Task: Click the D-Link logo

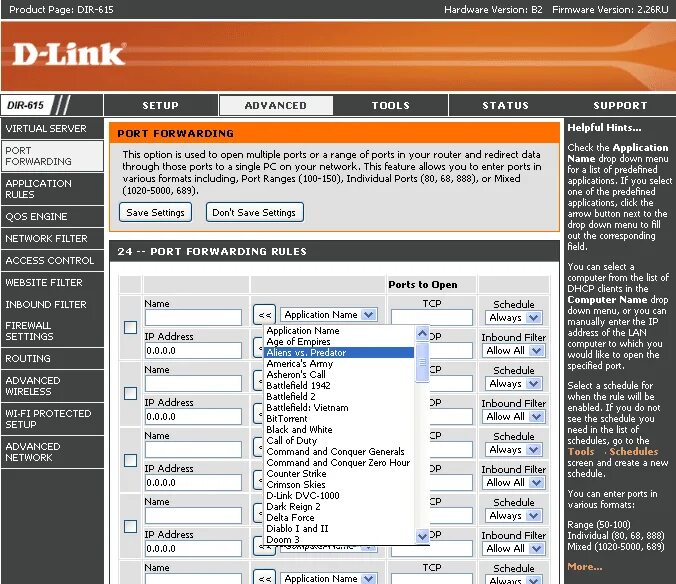Action: pos(69,53)
